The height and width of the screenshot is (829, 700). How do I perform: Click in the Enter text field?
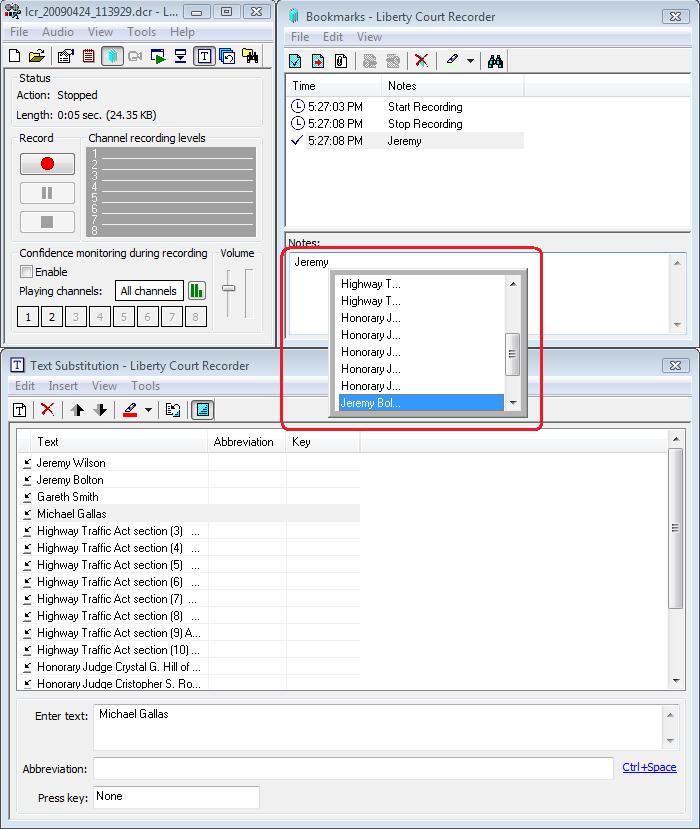(377, 727)
